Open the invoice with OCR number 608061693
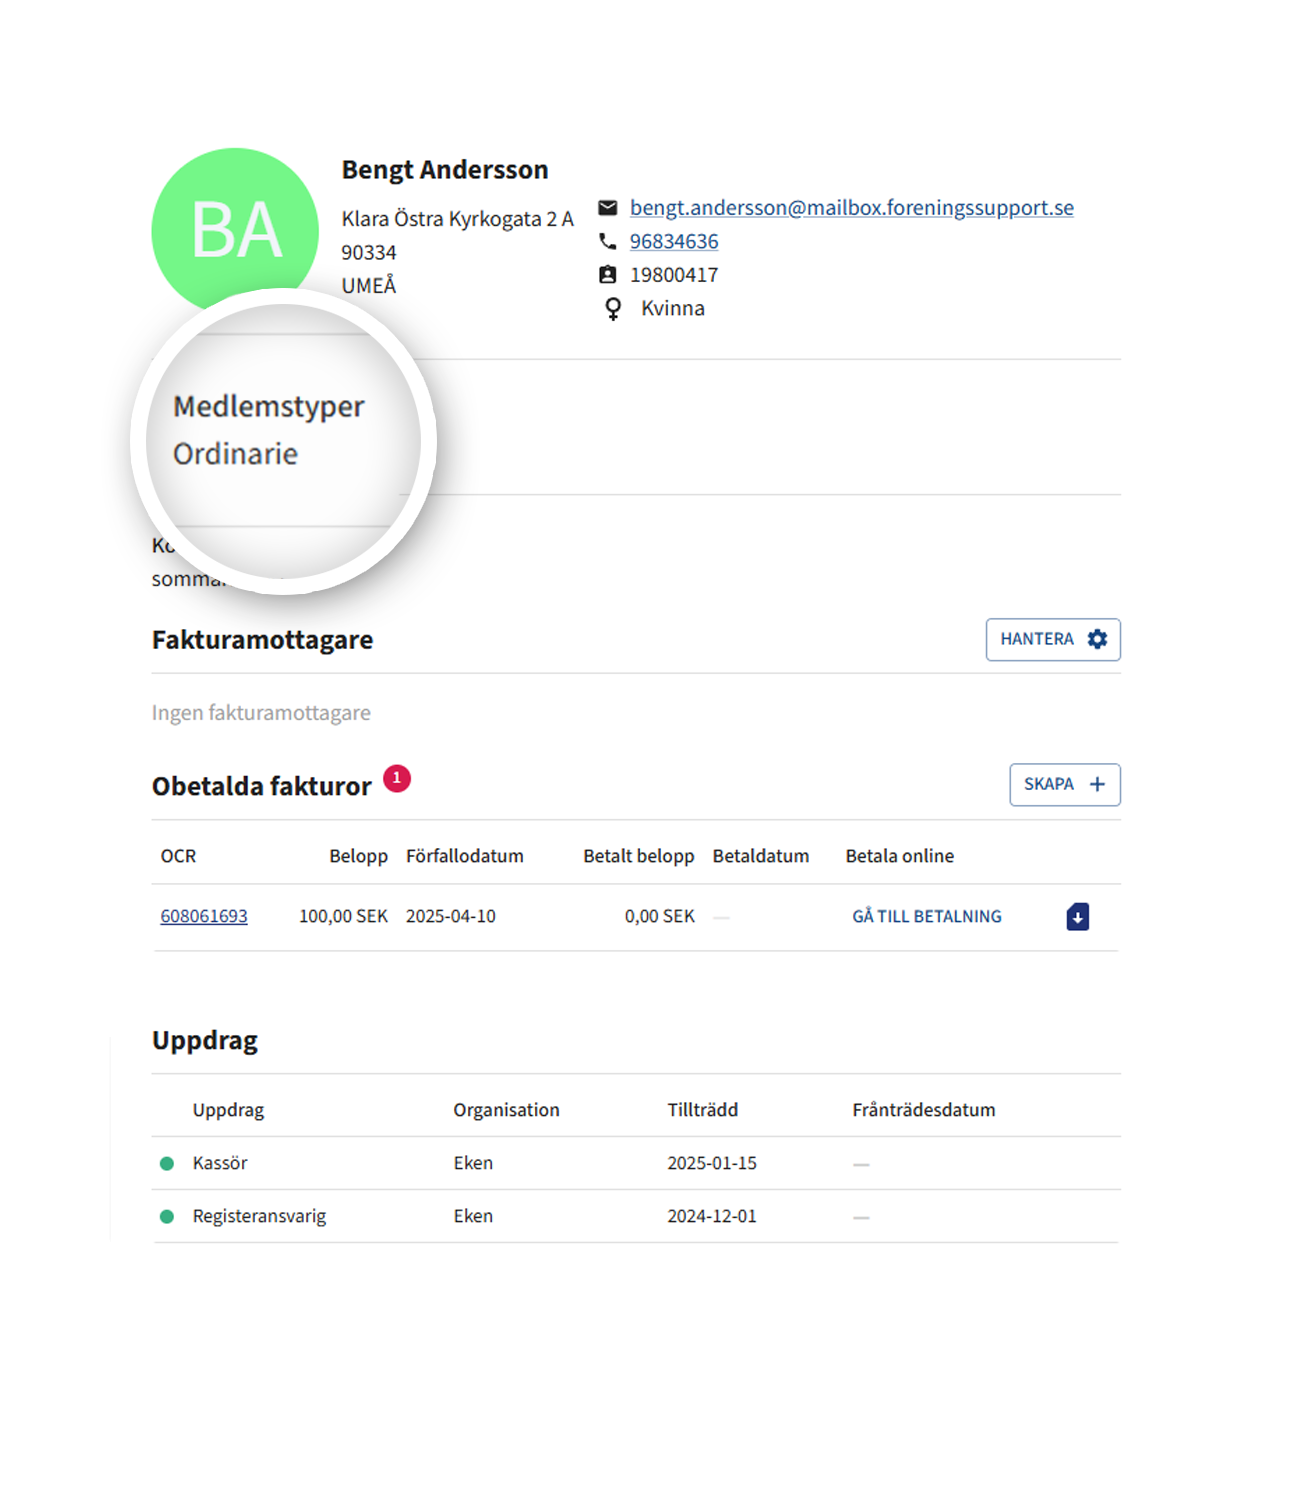This screenshot has height=1500, width=1300. pyautogui.click(x=204, y=916)
